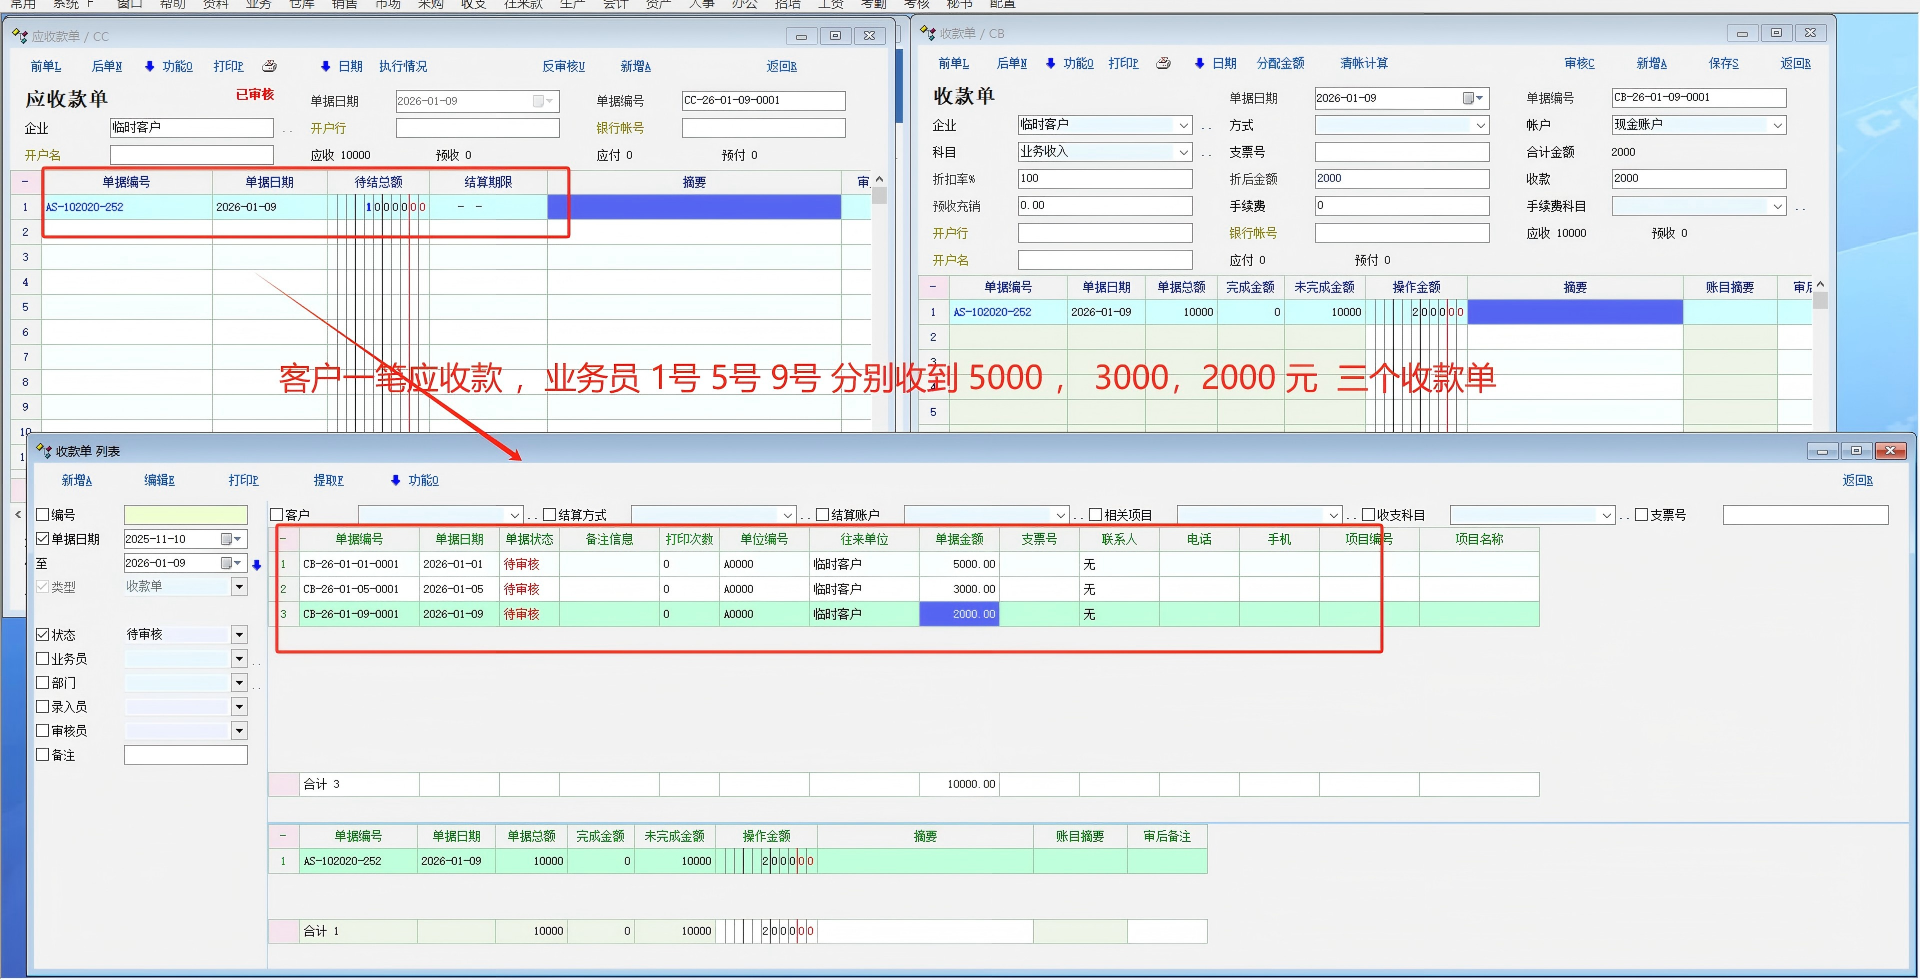The height and width of the screenshot is (980, 1920).
Task: Open 清帐计算 in the 收款单 toolbar
Action: click(1363, 63)
